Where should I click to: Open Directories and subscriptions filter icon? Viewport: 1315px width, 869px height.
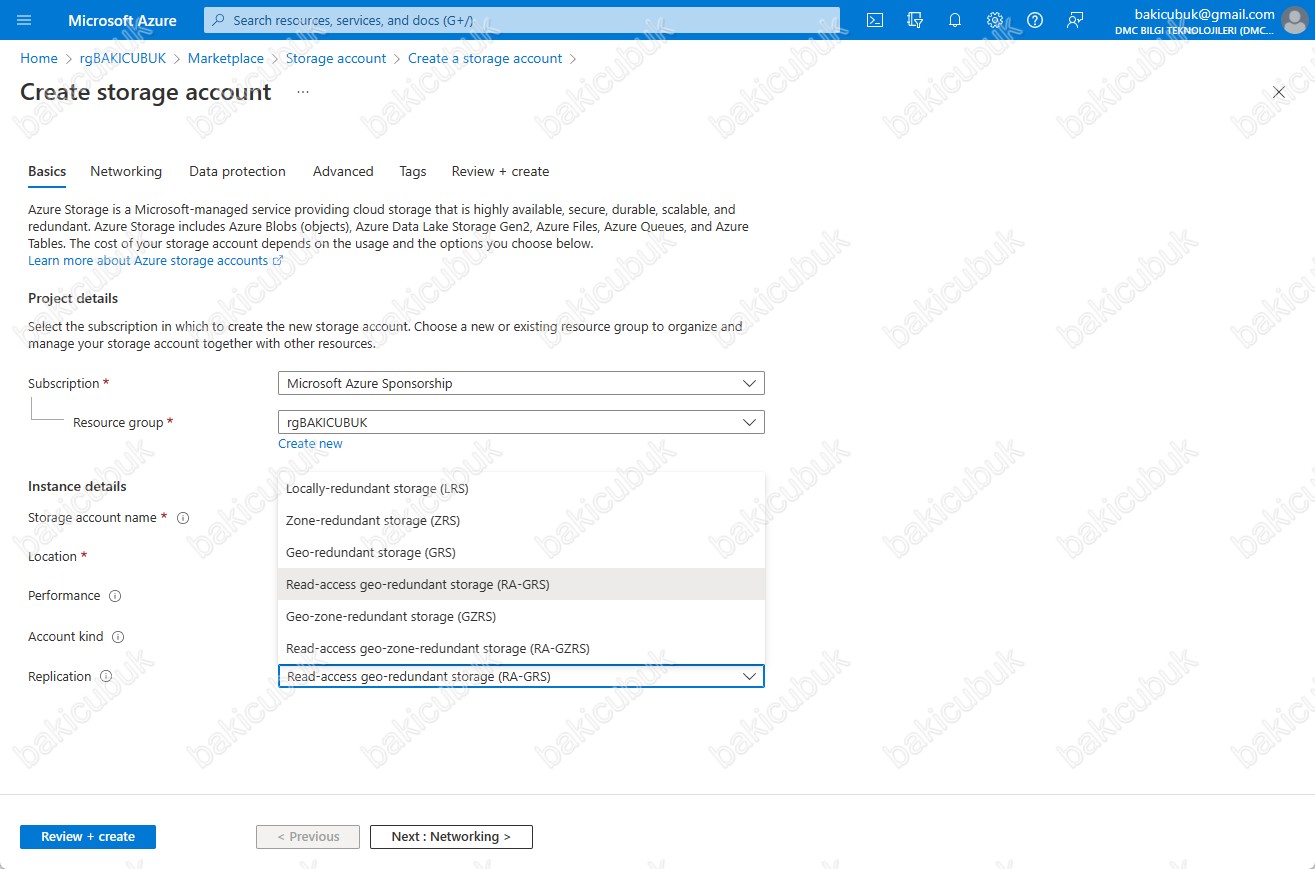[914, 20]
